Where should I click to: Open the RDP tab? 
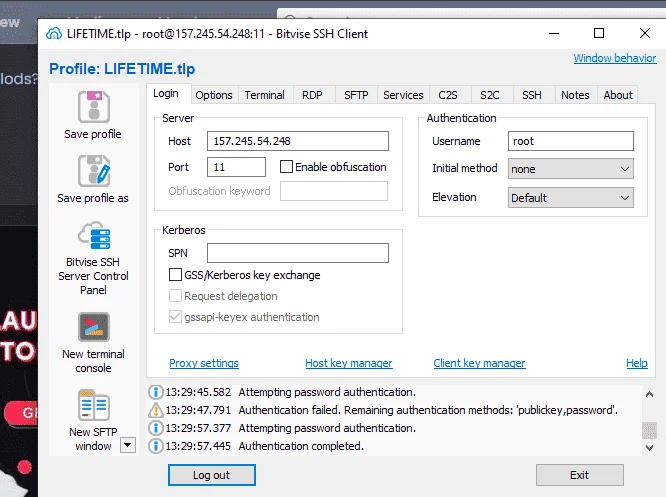point(312,95)
